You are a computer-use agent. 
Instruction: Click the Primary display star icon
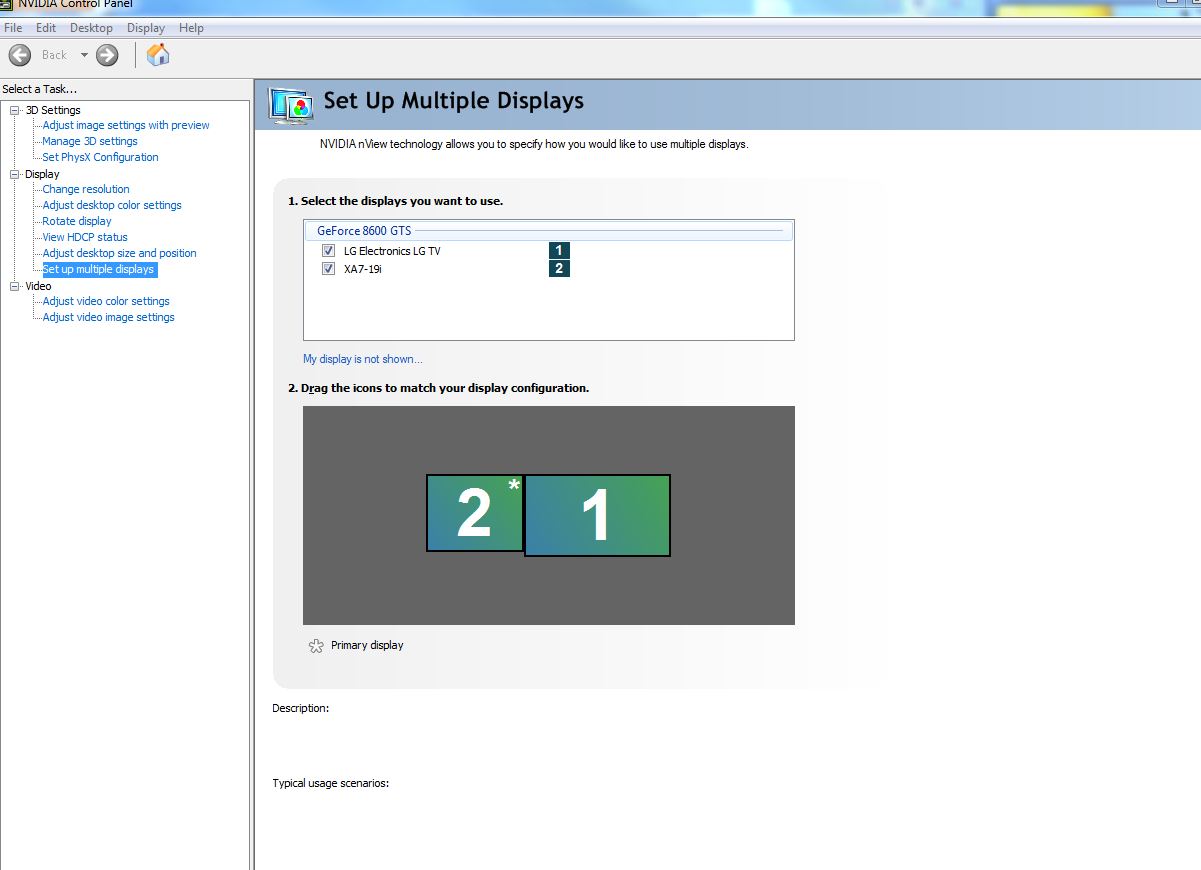tap(316, 646)
